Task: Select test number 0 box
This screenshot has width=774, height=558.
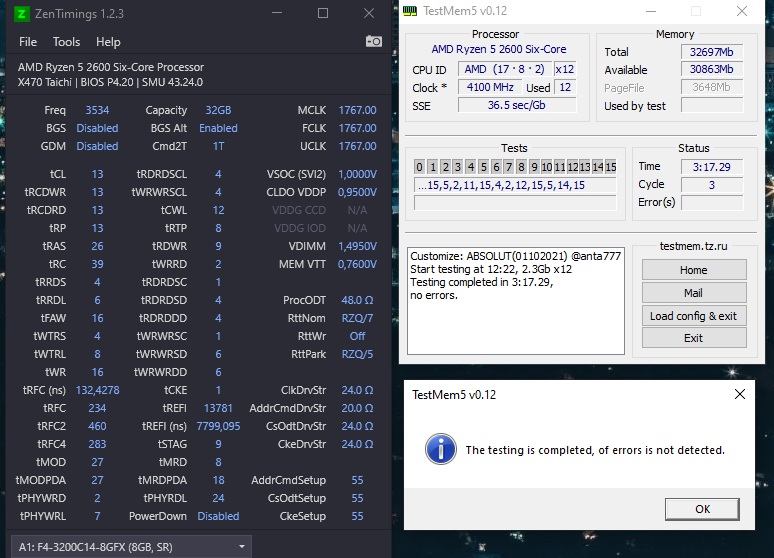Action: pyautogui.click(x=419, y=167)
